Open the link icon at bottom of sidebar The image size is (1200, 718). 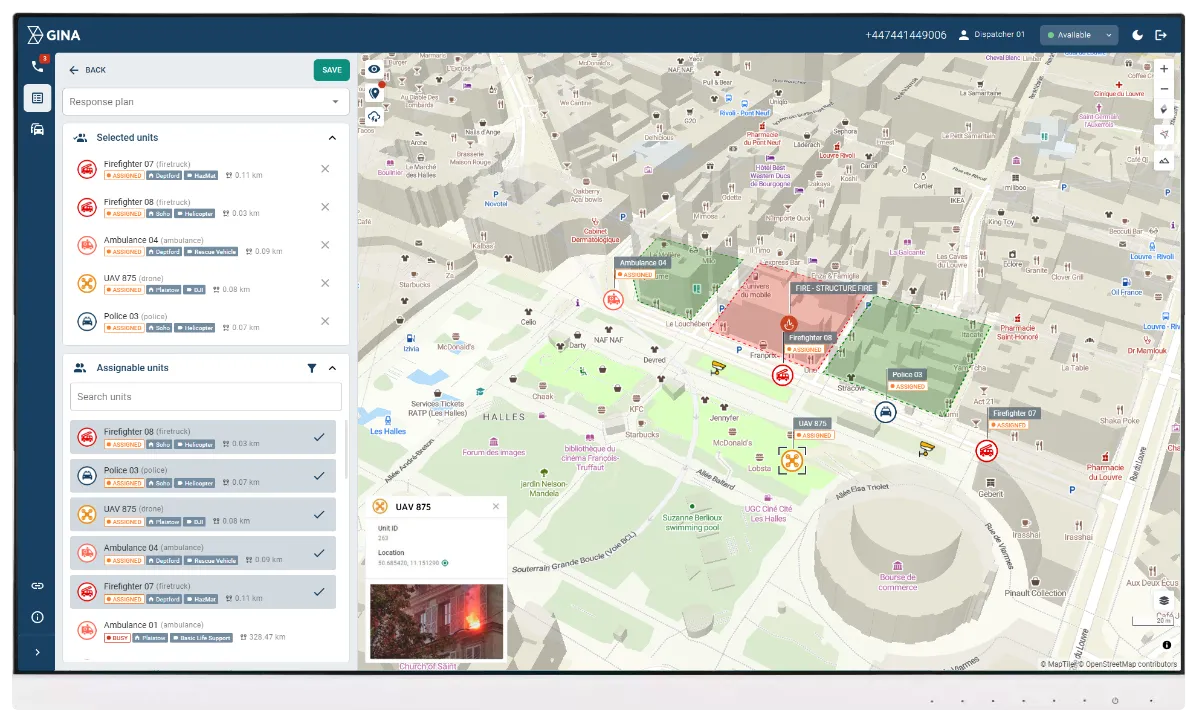point(37,585)
